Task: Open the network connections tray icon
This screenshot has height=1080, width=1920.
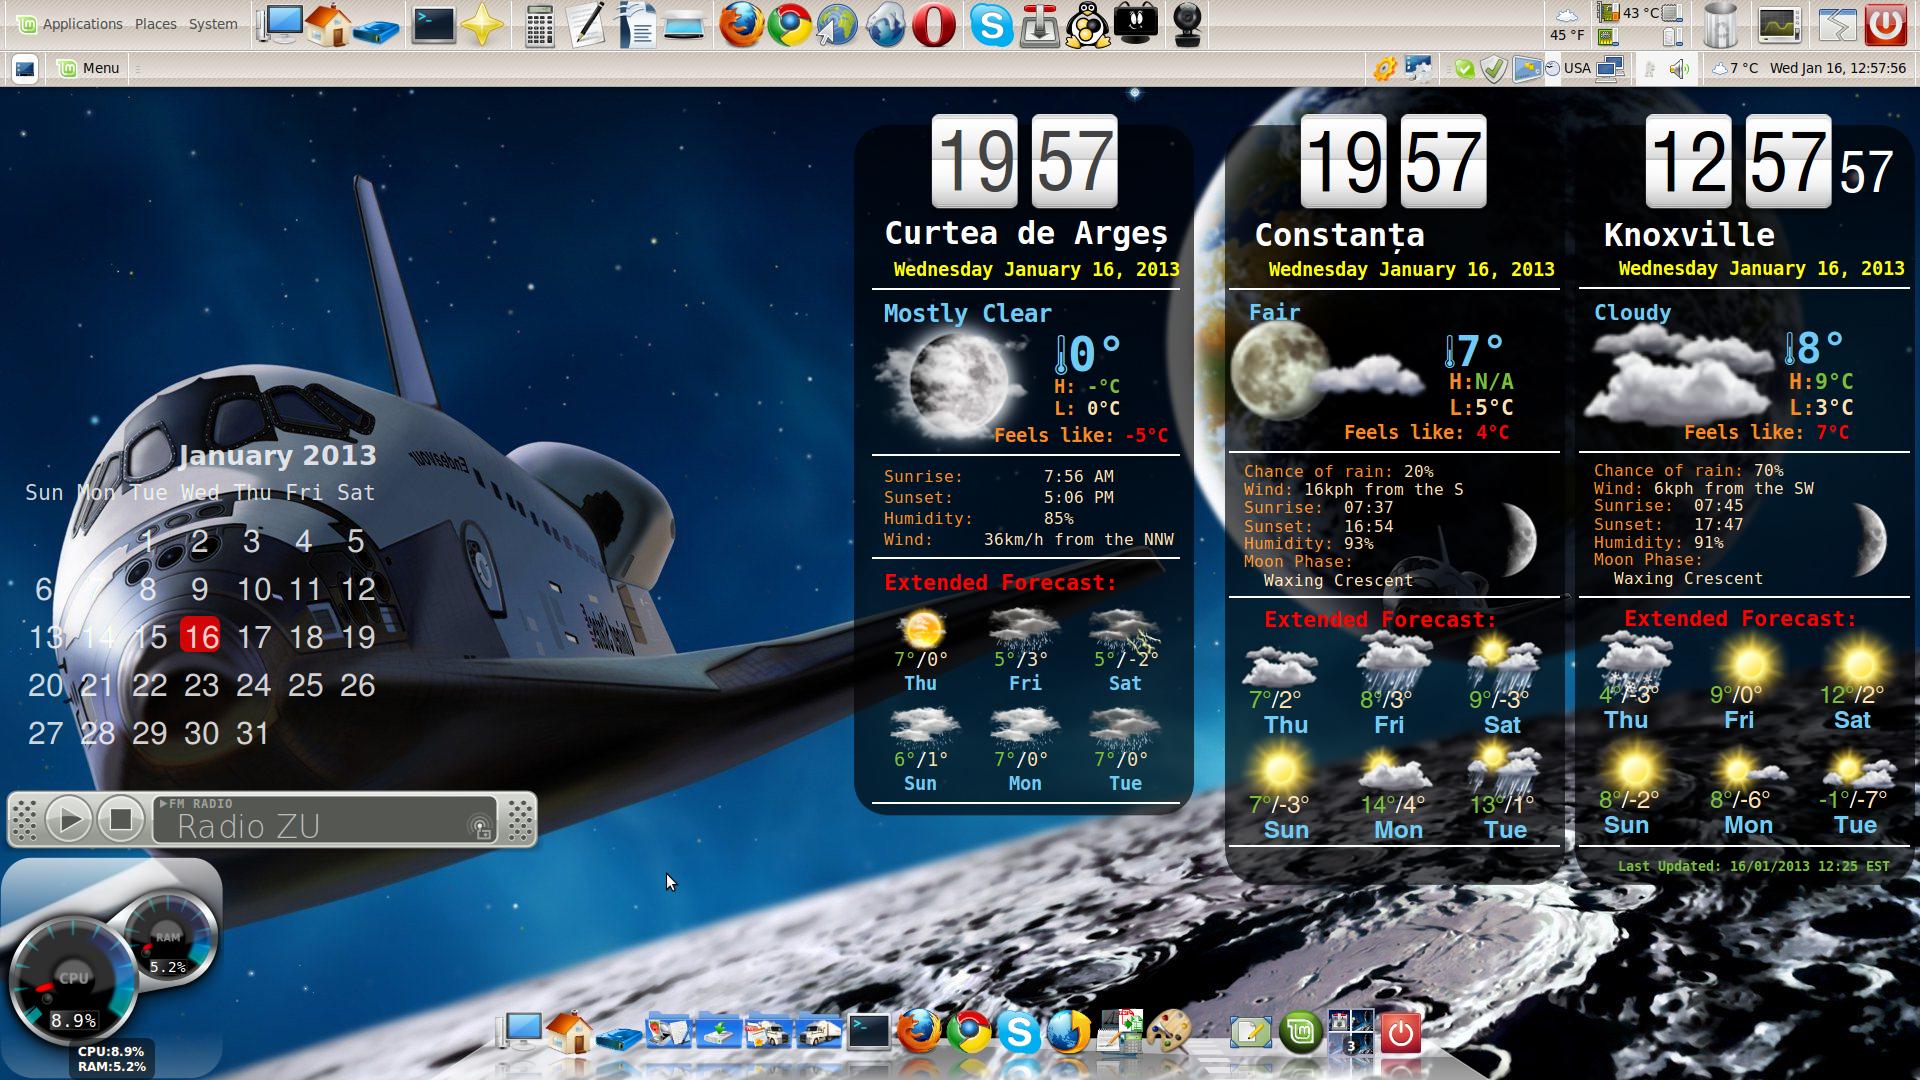Action: 1610,68
